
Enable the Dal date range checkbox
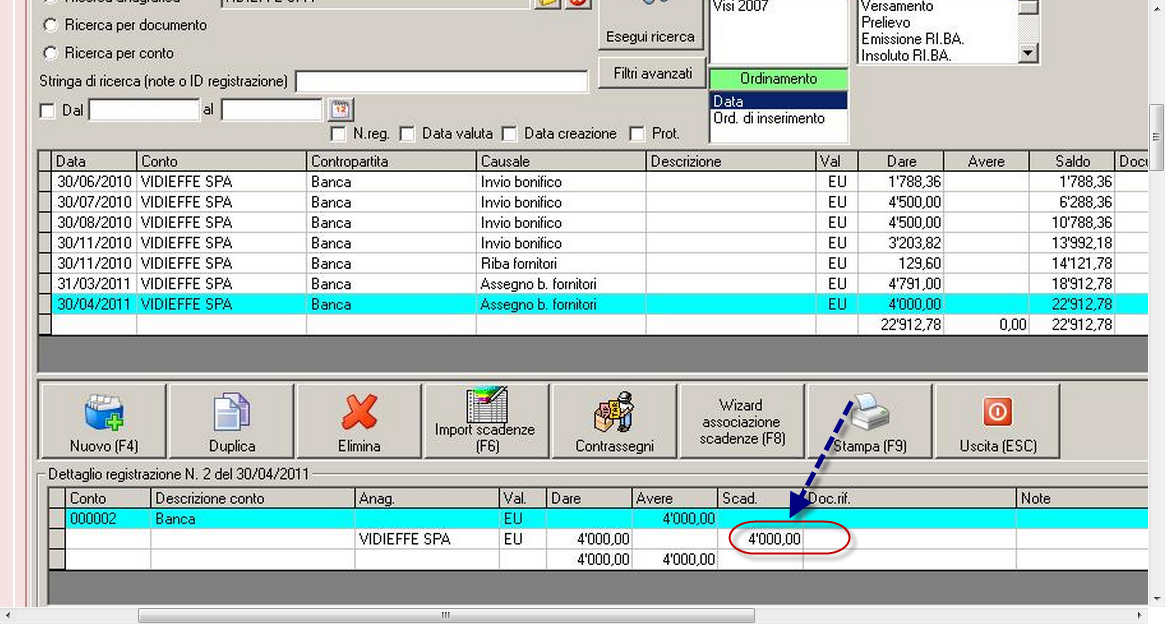(x=48, y=111)
